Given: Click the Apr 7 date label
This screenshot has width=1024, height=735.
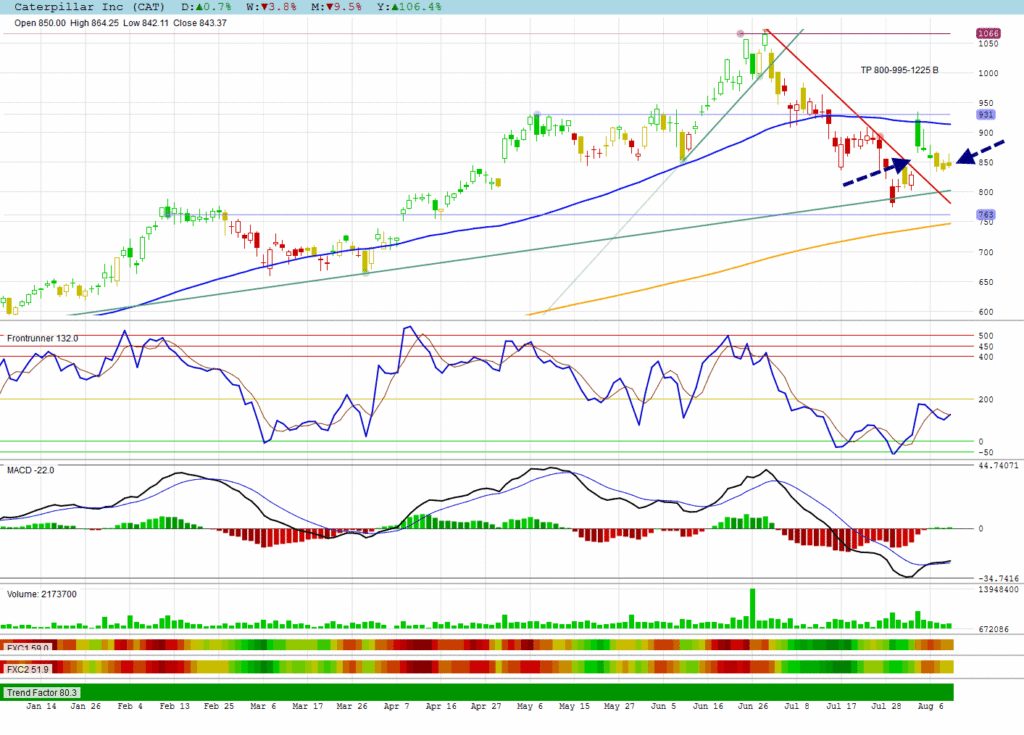Looking at the screenshot, I should [x=396, y=706].
